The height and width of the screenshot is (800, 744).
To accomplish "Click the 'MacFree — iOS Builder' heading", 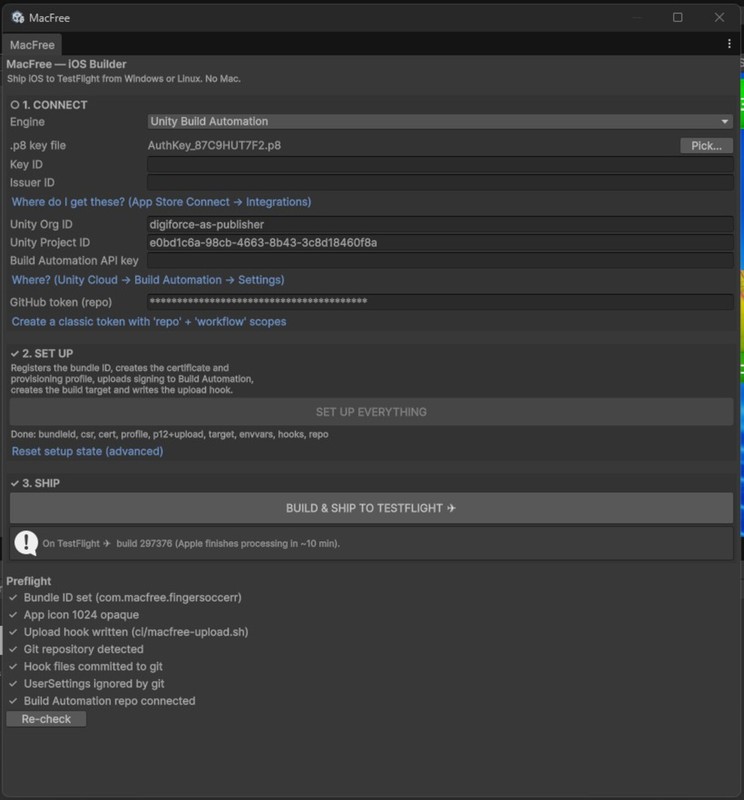I will coord(66,64).
